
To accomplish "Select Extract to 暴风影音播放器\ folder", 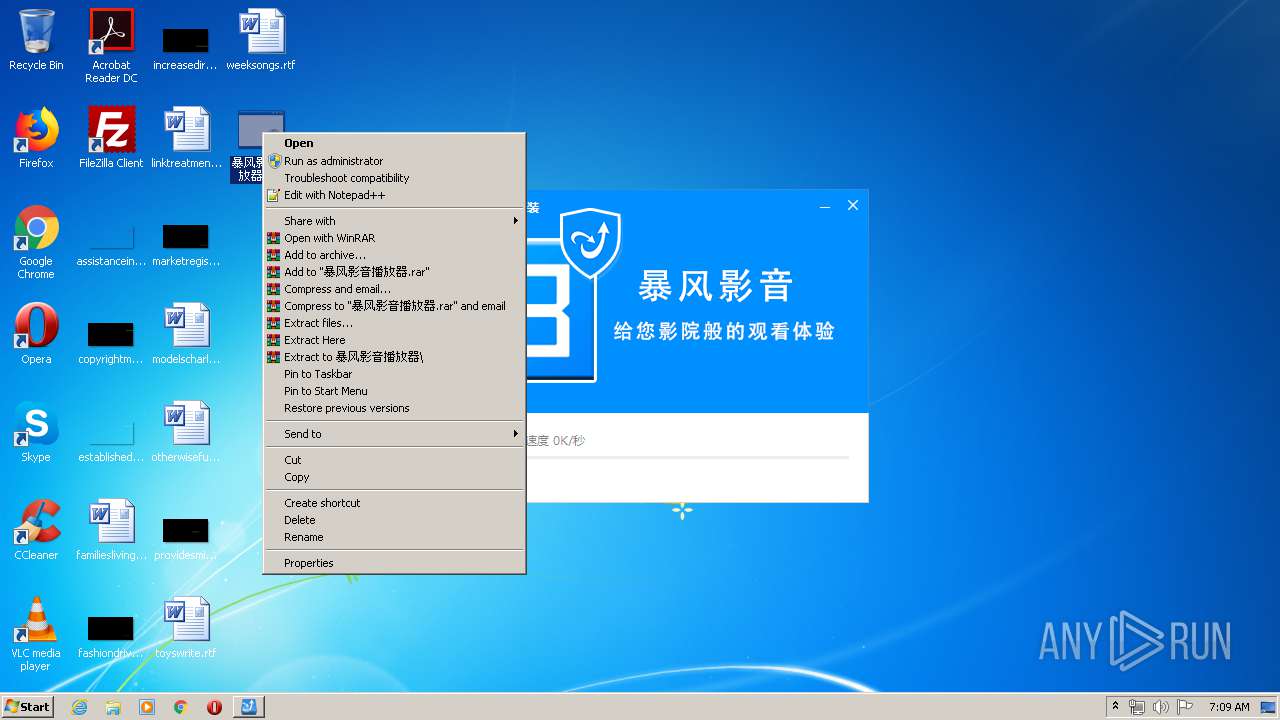I will click(394, 357).
